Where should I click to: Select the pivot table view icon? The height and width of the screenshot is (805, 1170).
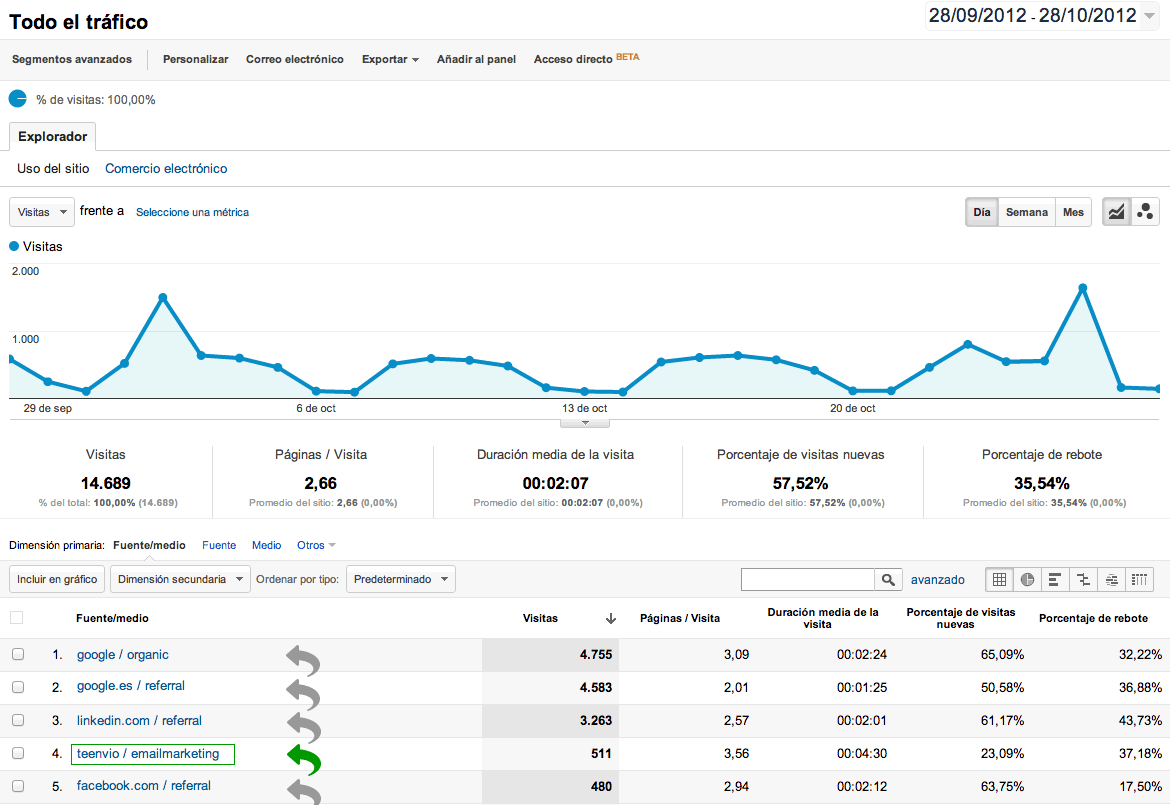coord(1139,580)
